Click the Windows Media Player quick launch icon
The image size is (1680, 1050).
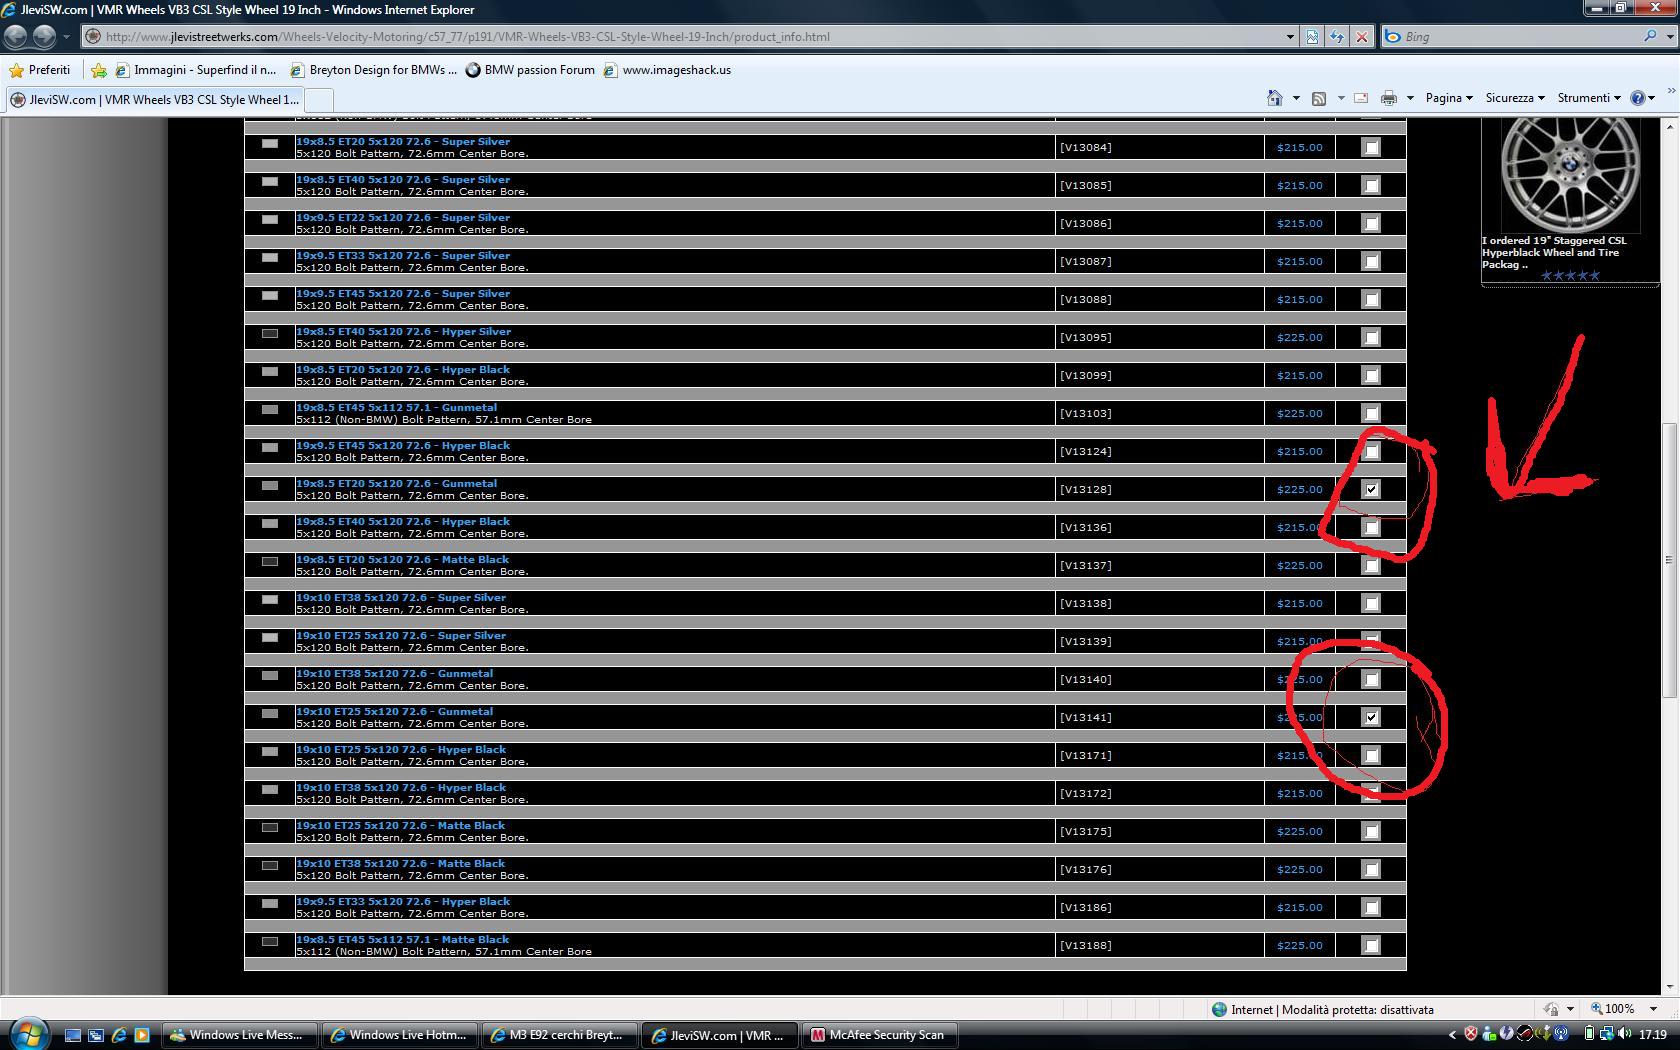[x=141, y=1035]
